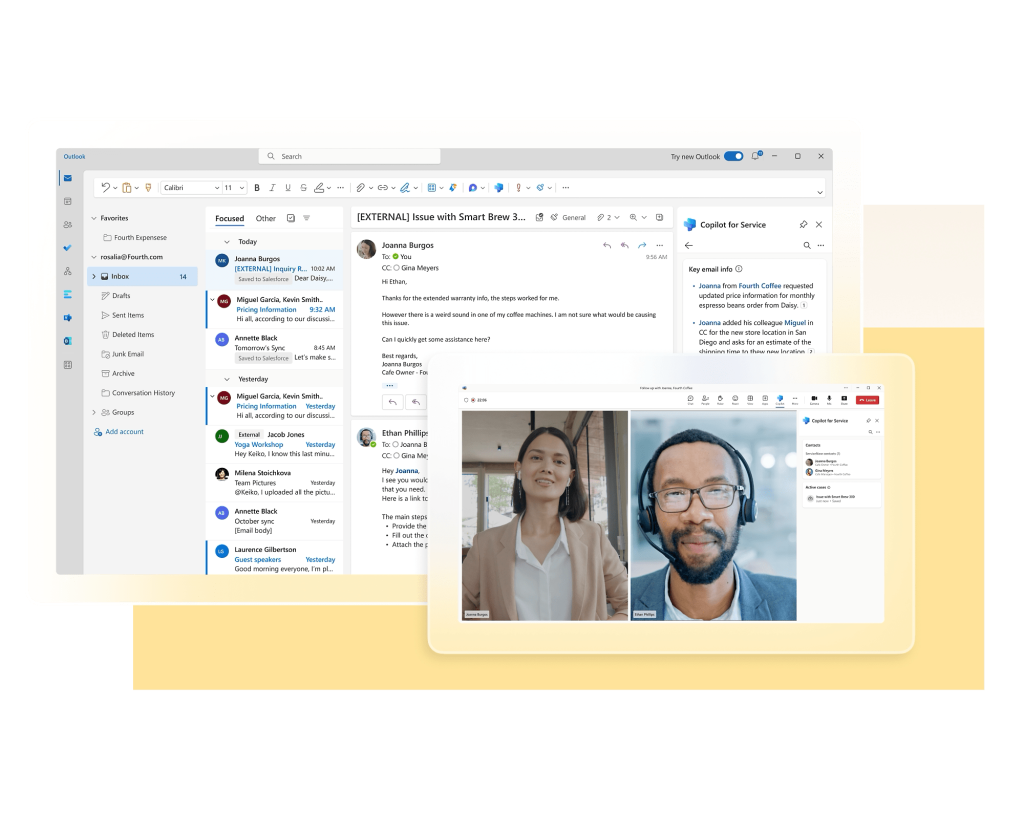Switch to the Focused tab
The width and height of the screenshot is (1024, 814).
pyautogui.click(x=230, y=218)
